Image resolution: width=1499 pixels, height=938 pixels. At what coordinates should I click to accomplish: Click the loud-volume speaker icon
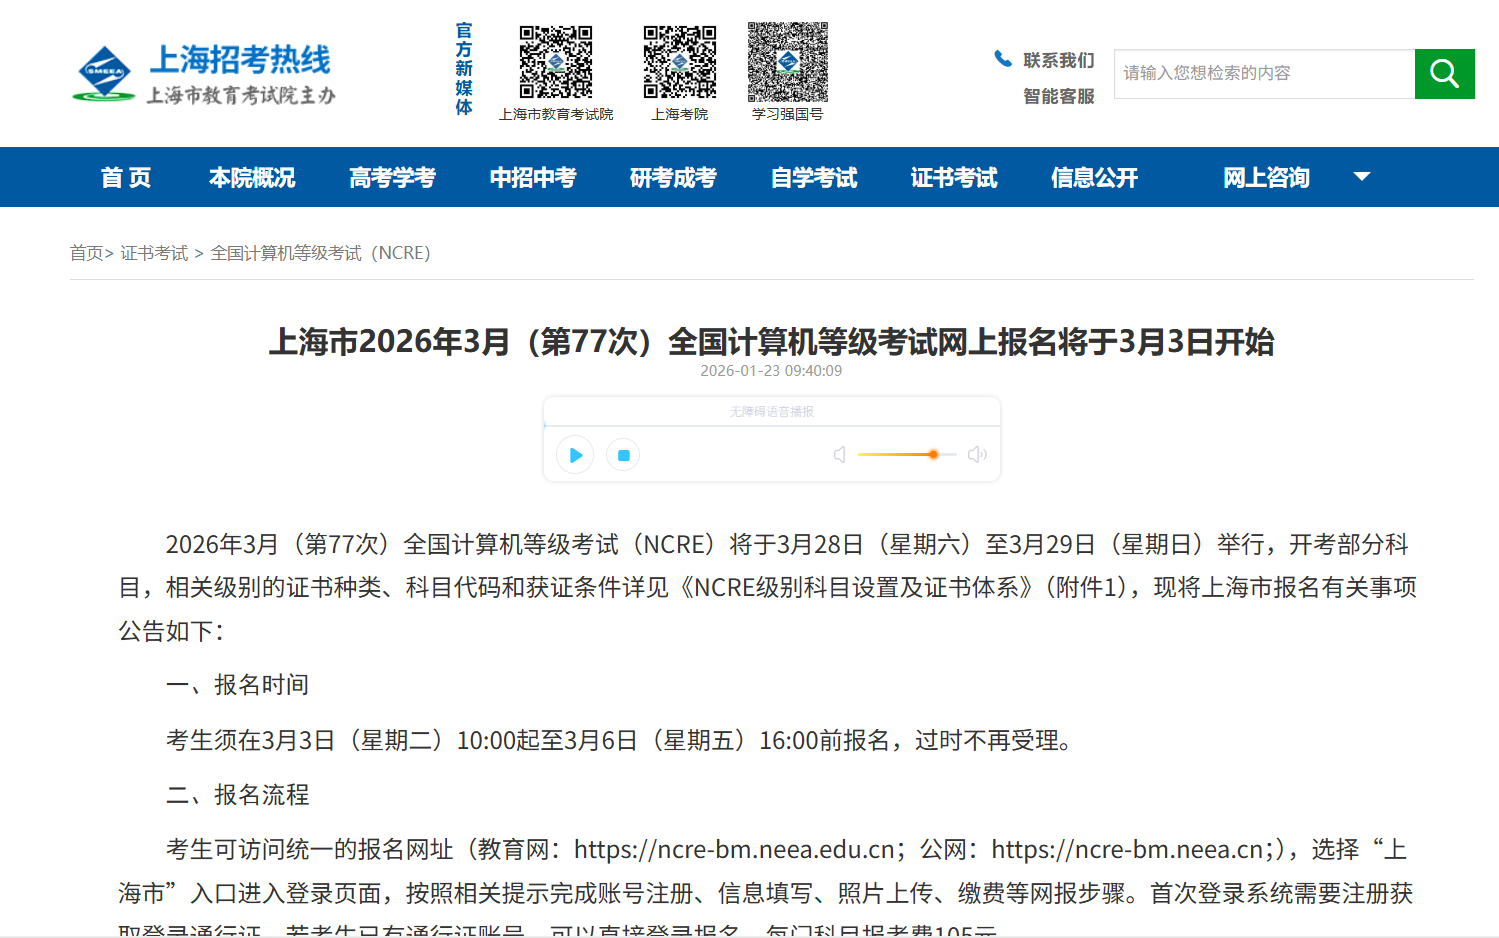click(977, 455)
